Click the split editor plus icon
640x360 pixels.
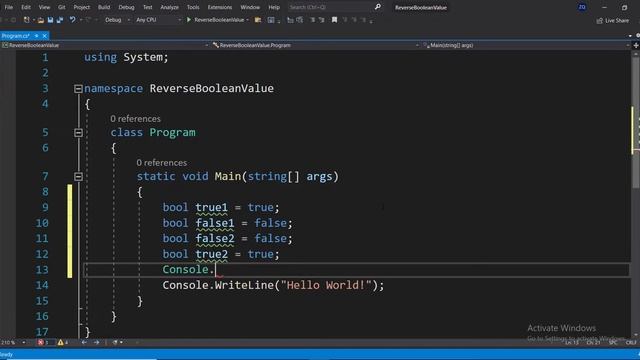coord(636,45)
